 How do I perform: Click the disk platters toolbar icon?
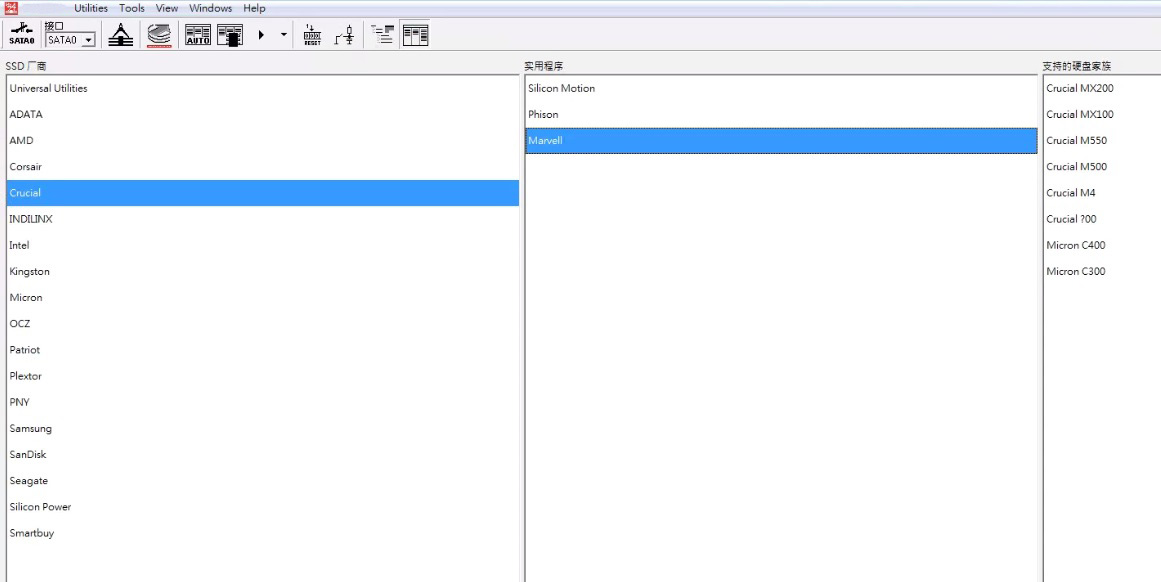coord(159,35)
